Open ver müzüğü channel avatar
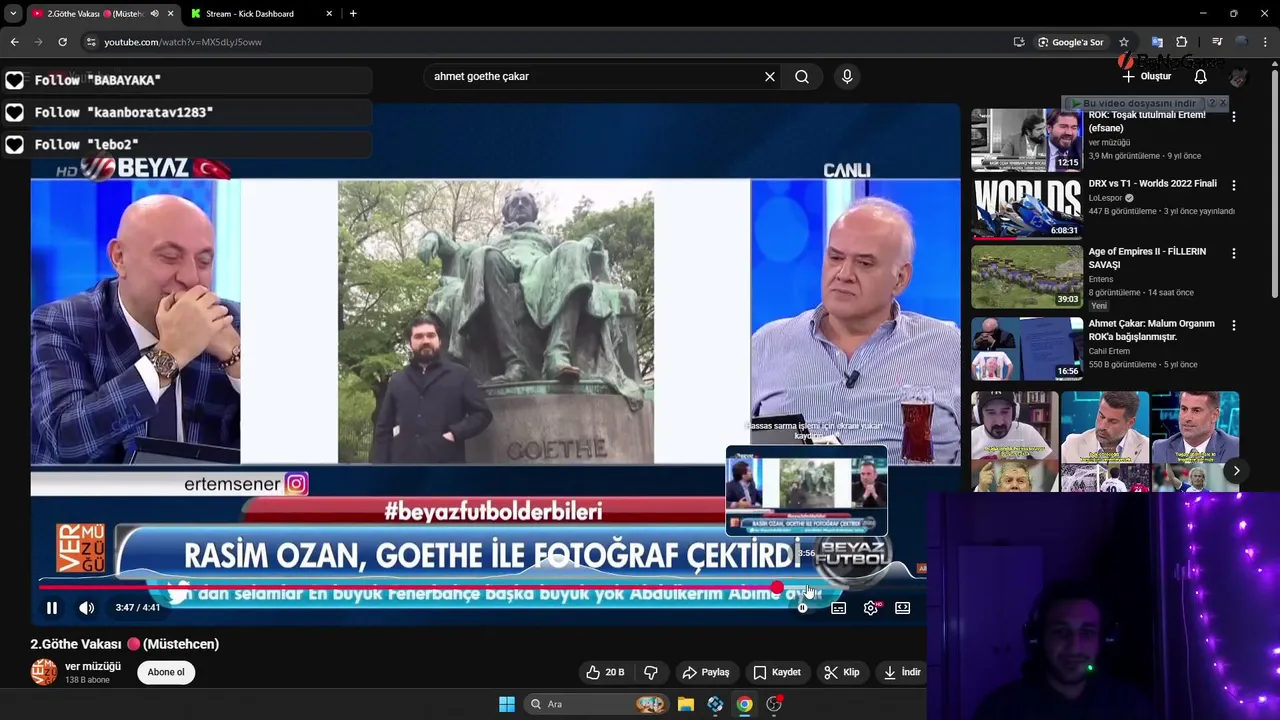Viewport: 1280px width, 720px height. 44,672
